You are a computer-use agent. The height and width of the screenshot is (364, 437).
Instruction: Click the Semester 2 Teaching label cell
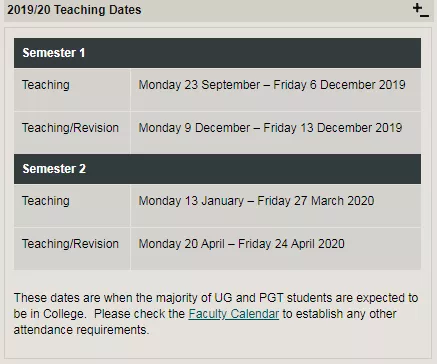72,206
